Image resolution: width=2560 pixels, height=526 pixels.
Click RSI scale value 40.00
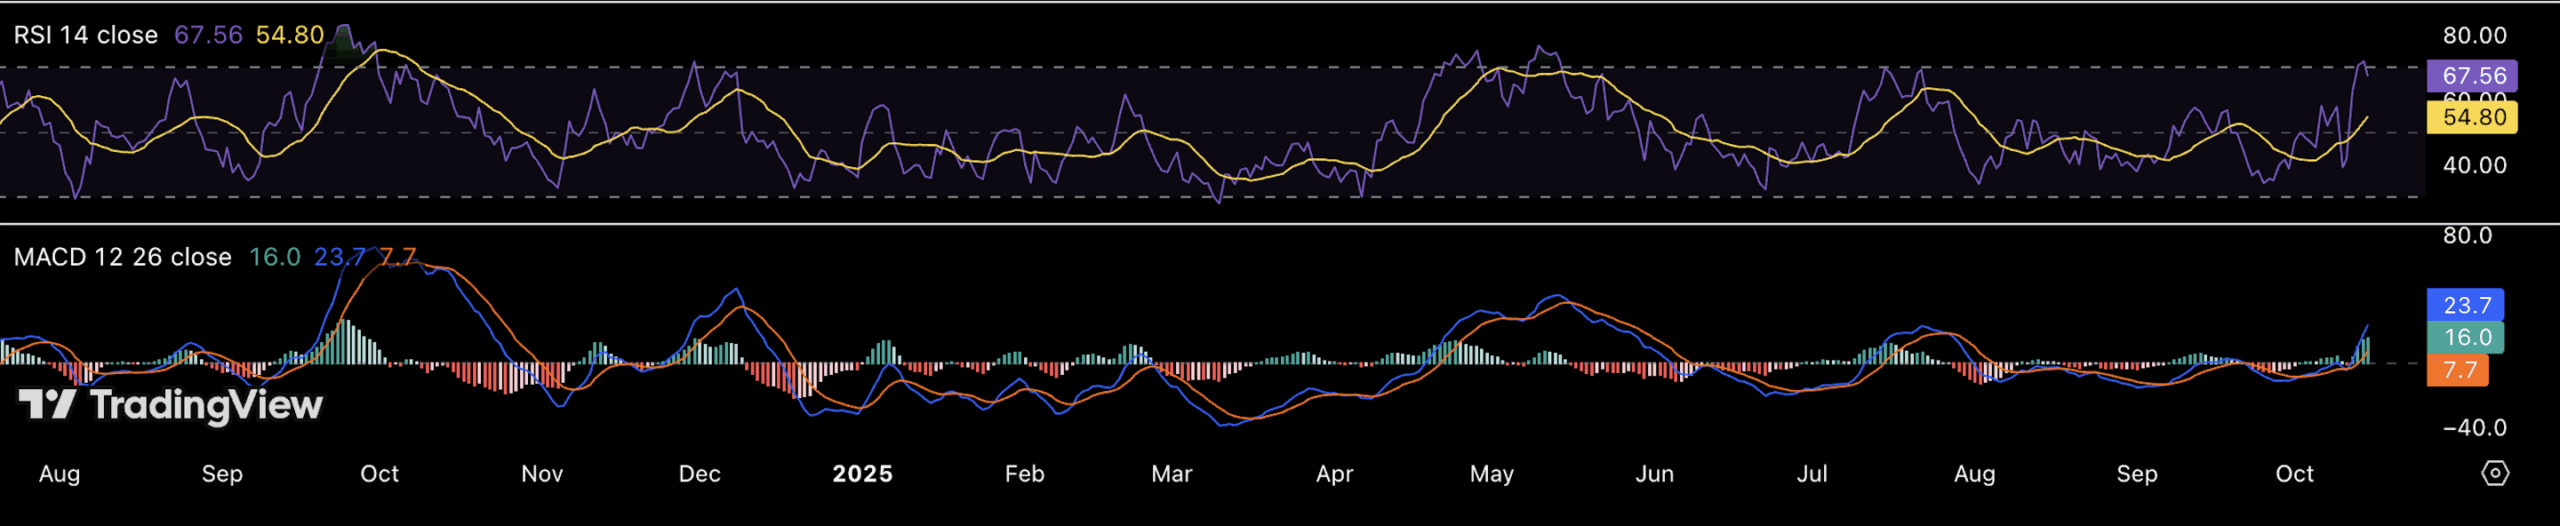(x=2475, y=165)
